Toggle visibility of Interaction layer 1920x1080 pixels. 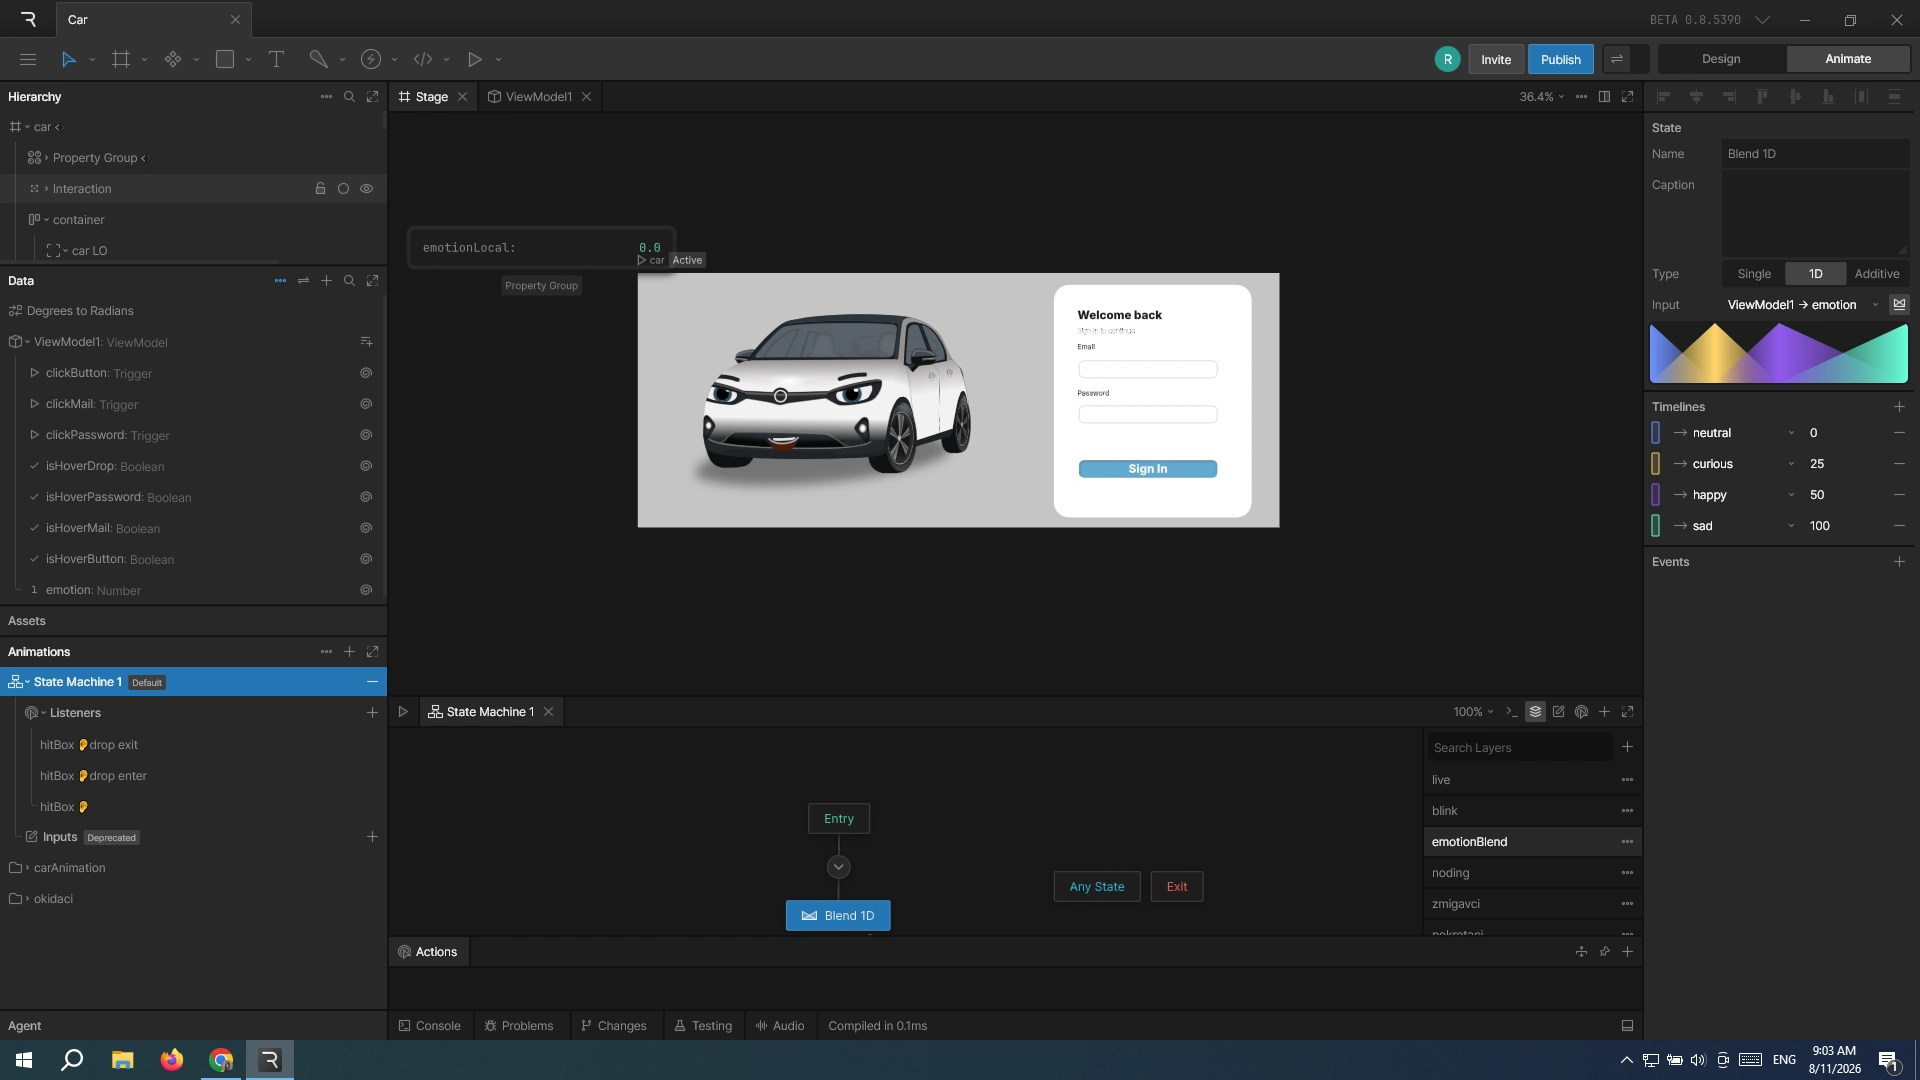point(366,189)
